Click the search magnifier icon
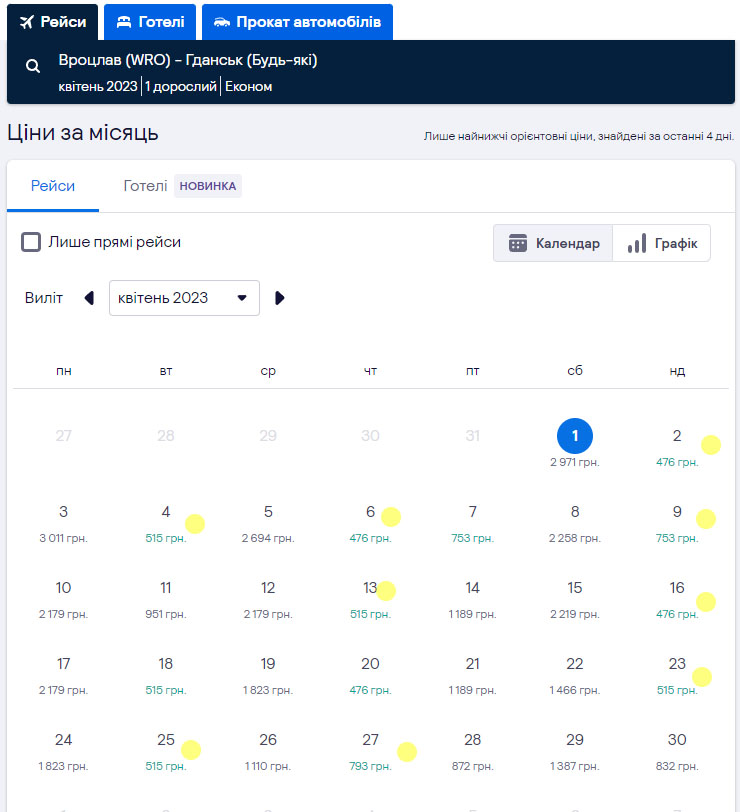740x812 pixels. pyautogui.click(x=33, y=66)
